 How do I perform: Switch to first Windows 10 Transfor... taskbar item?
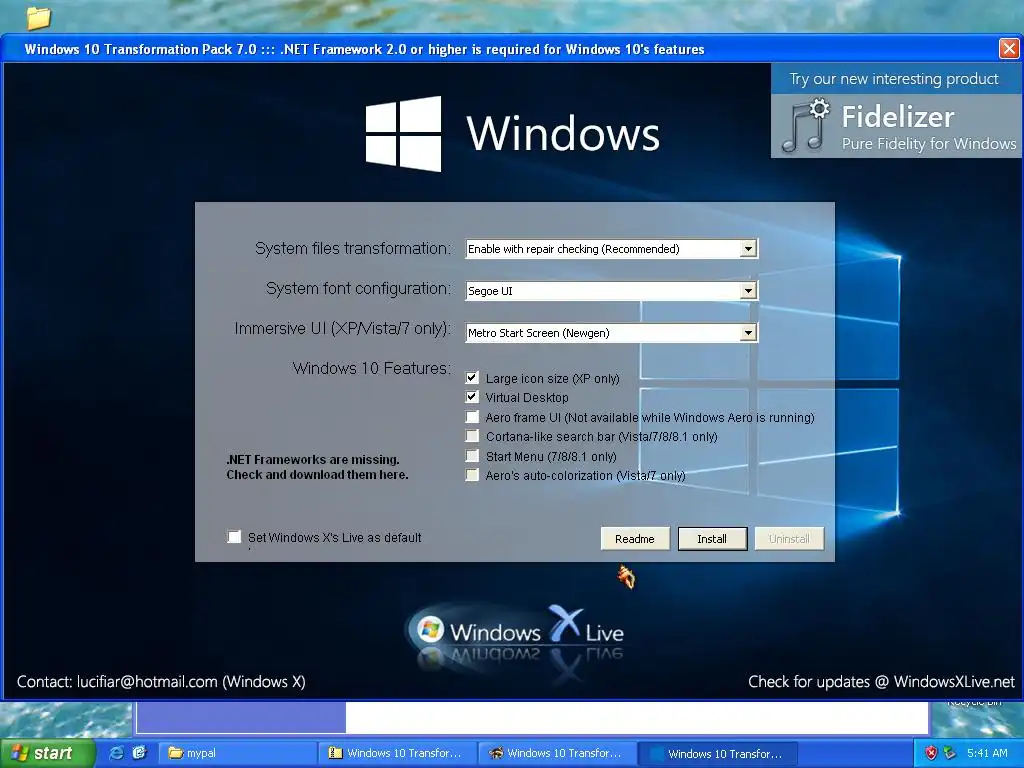(398, 753)
